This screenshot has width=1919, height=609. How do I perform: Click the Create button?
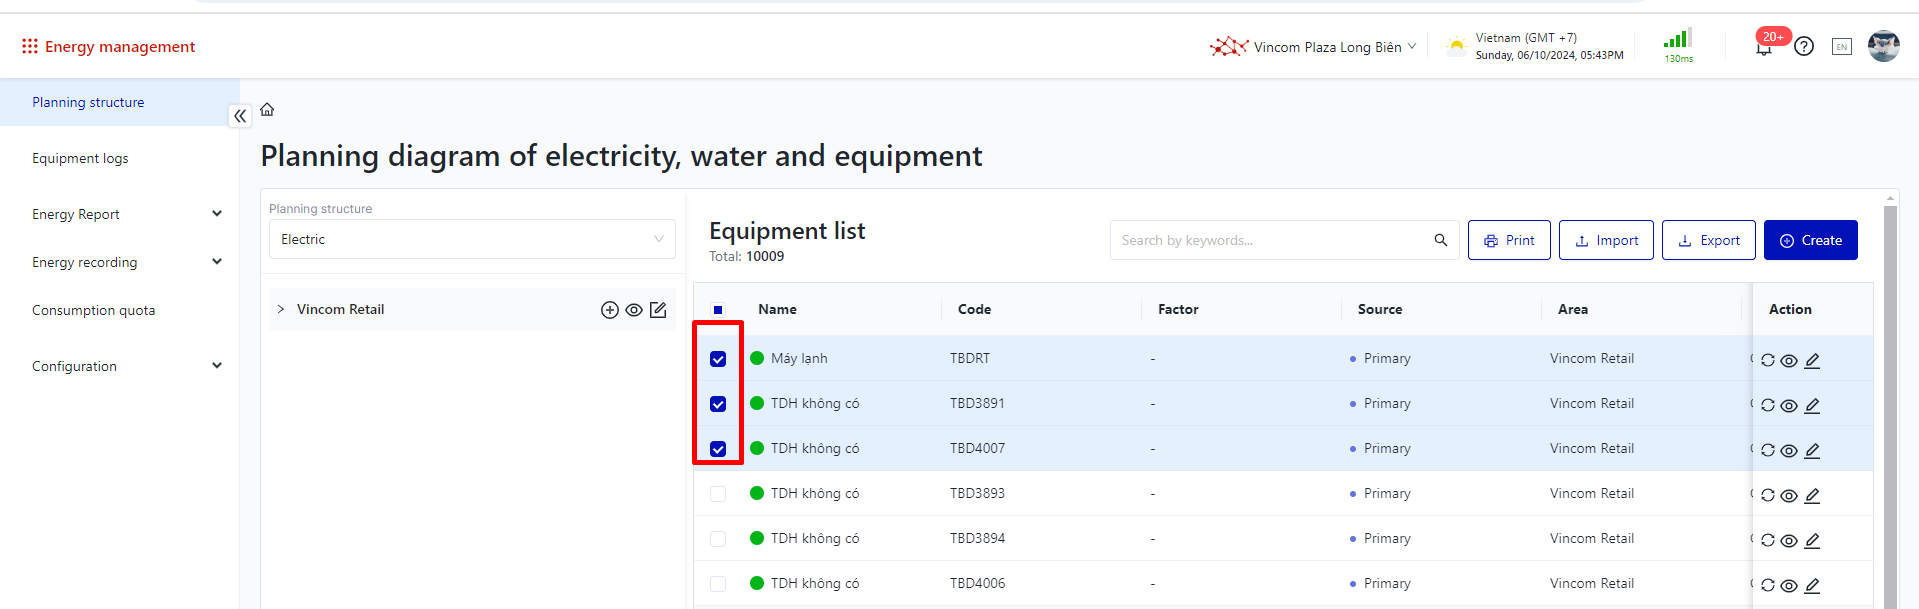[1810, 240]
